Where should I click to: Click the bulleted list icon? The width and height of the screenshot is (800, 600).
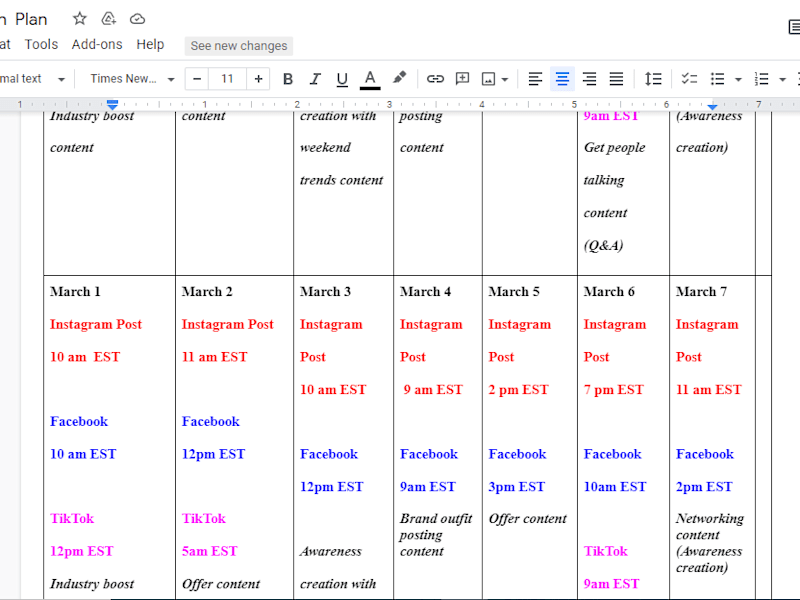click(717, 79)
